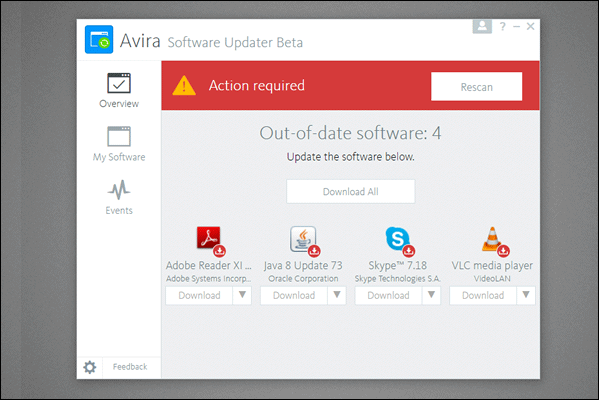Click the user account icon
Viewport: 599px width, 400px height.
pyautogui.click(x=482, y=26)
